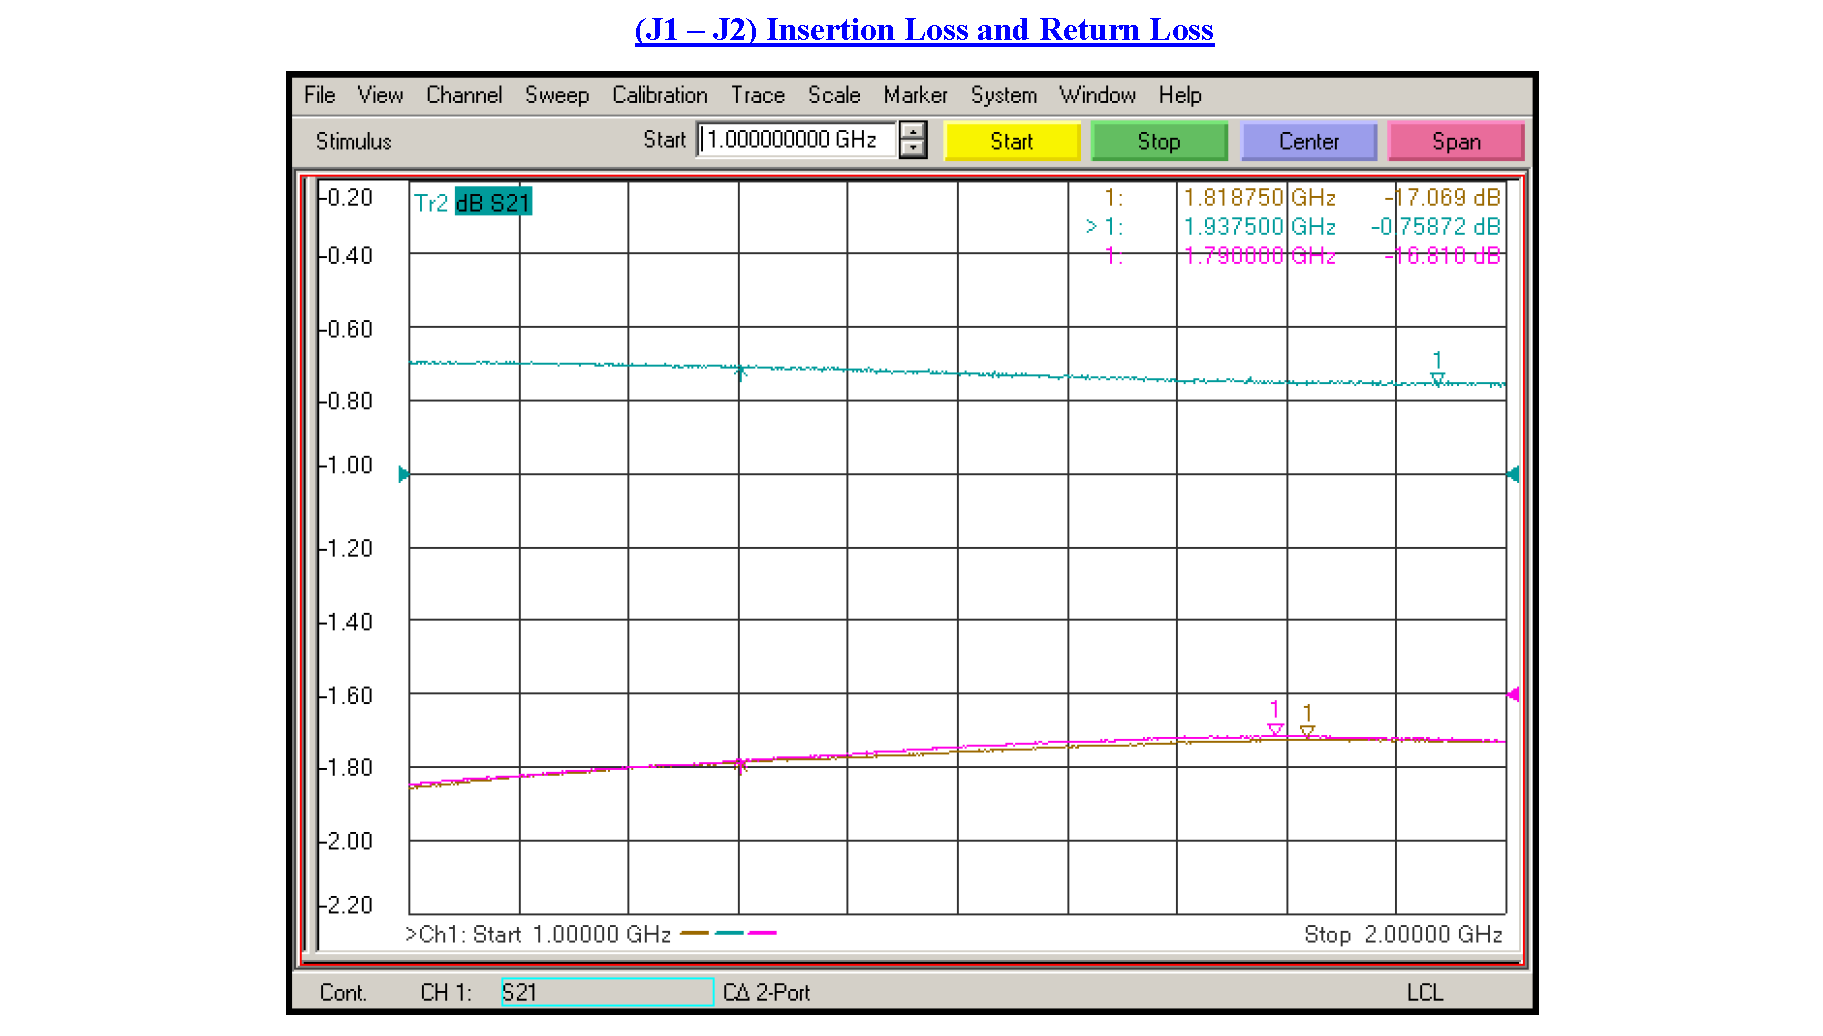This screenshot has width=1823, height=1036.
Task: Open the Calibration menu
Action: pyautogui.click(x=659, y=95)
